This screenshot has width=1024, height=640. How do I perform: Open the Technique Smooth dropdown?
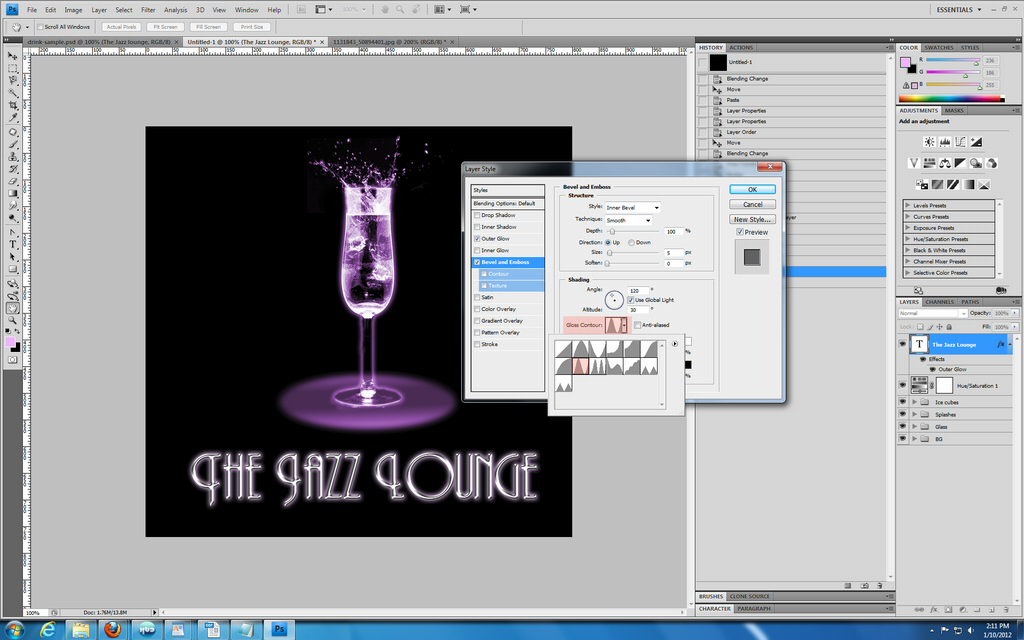(x=628, y=221)
